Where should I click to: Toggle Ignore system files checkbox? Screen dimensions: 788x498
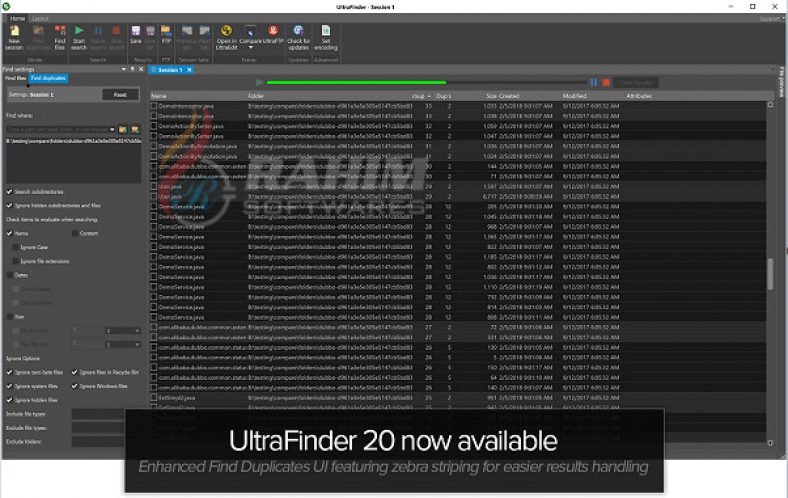coord(10,386)
